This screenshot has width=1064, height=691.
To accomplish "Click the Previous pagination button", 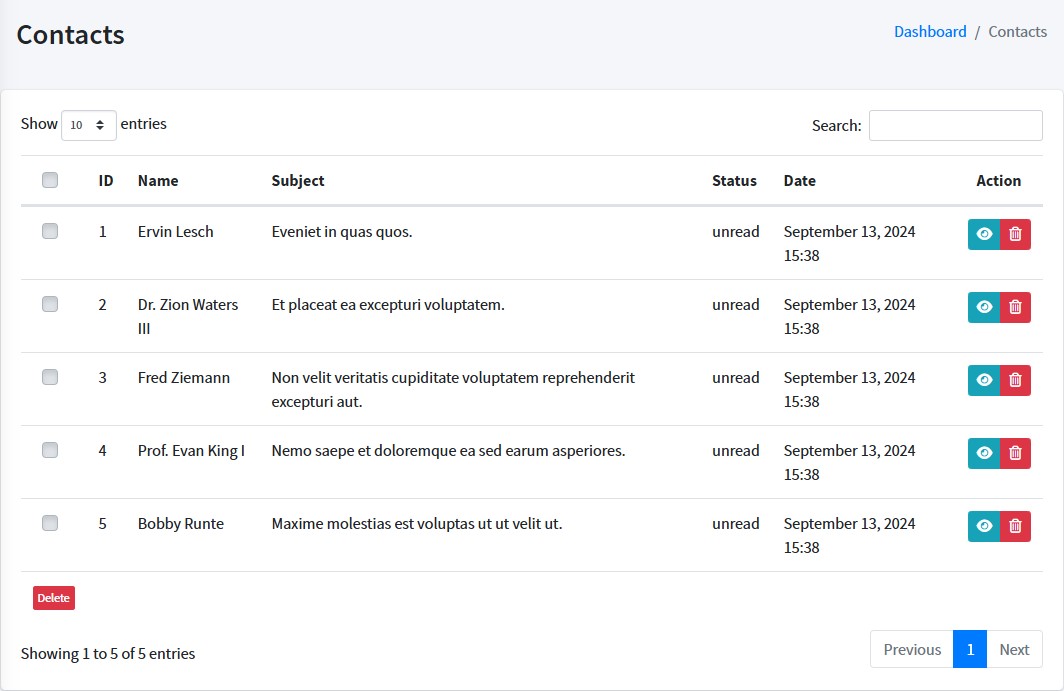I will (912, 649).
